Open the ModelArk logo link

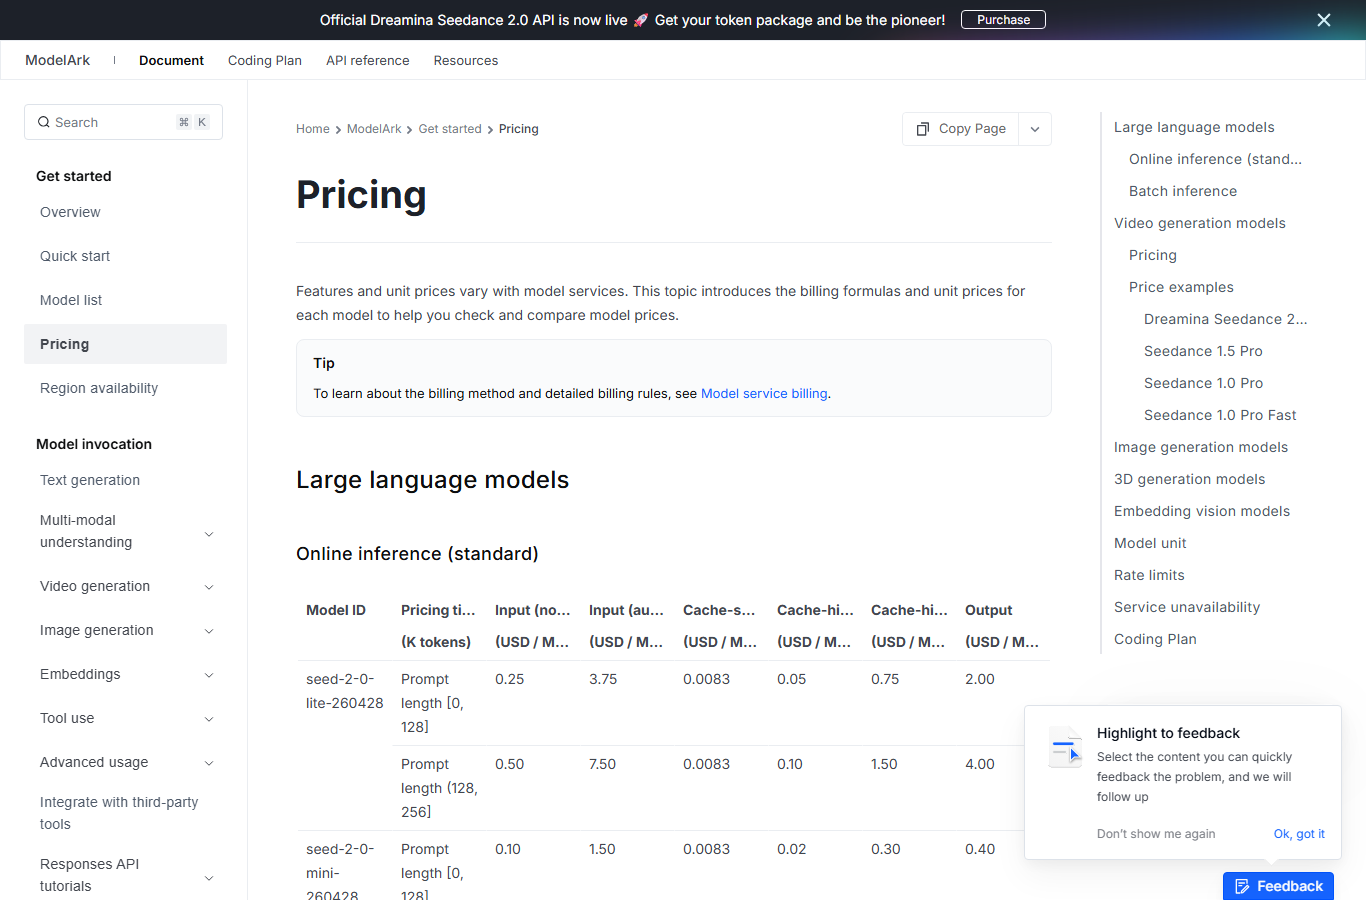(58, 60)
